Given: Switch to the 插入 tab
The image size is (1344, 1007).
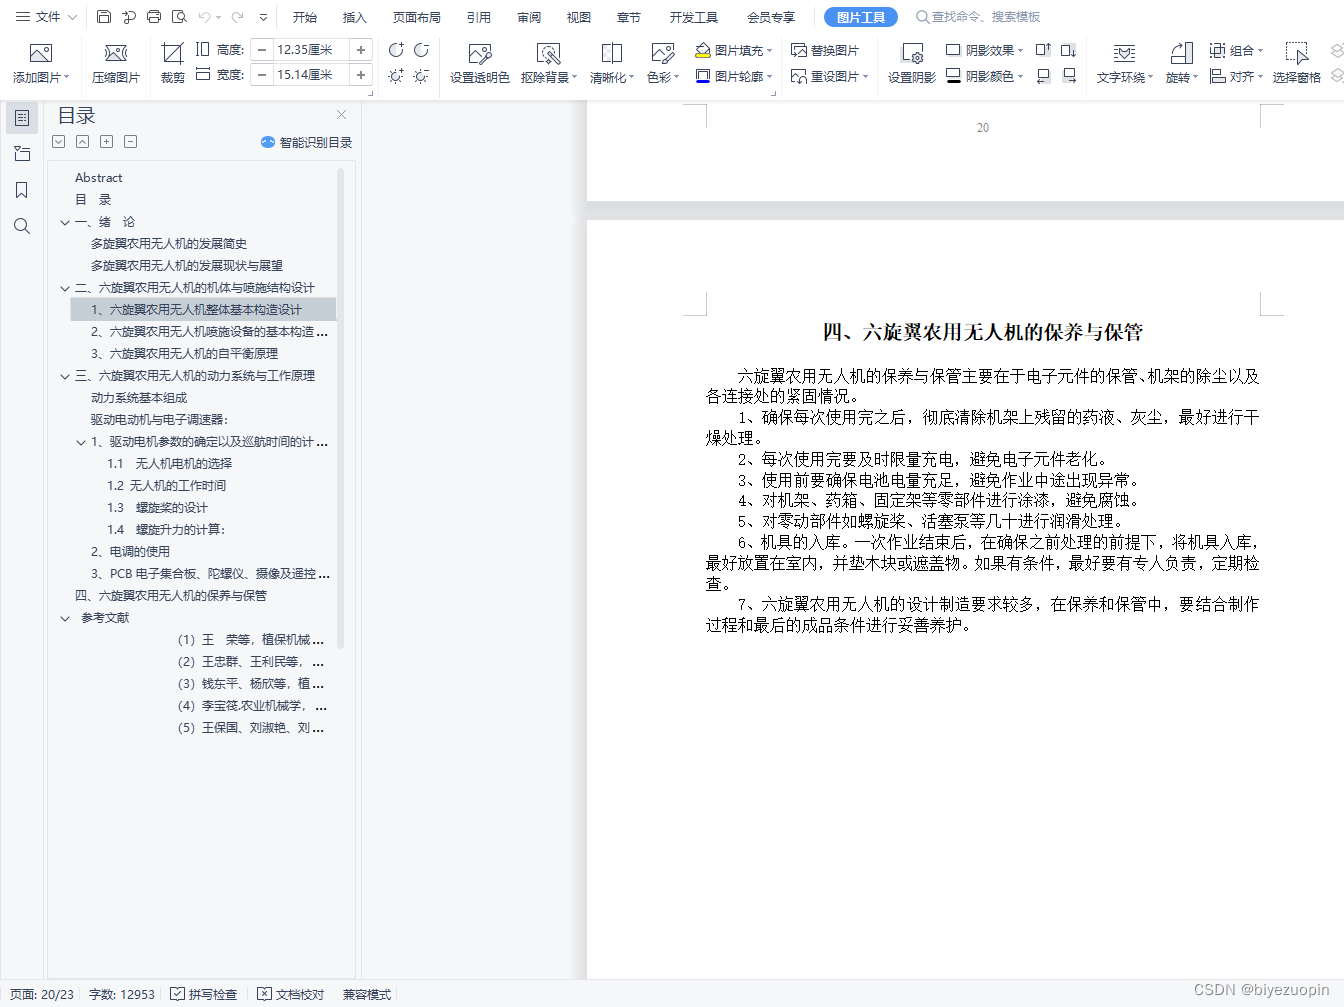Looking at the screenshot, I should pos(355,17).
